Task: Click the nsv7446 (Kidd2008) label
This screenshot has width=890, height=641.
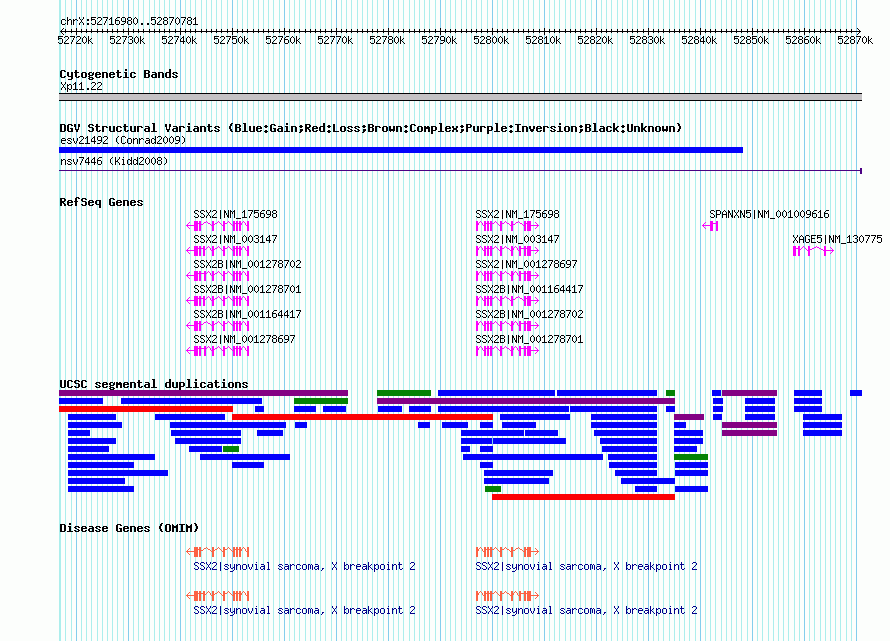Action: tap(114, 161)
